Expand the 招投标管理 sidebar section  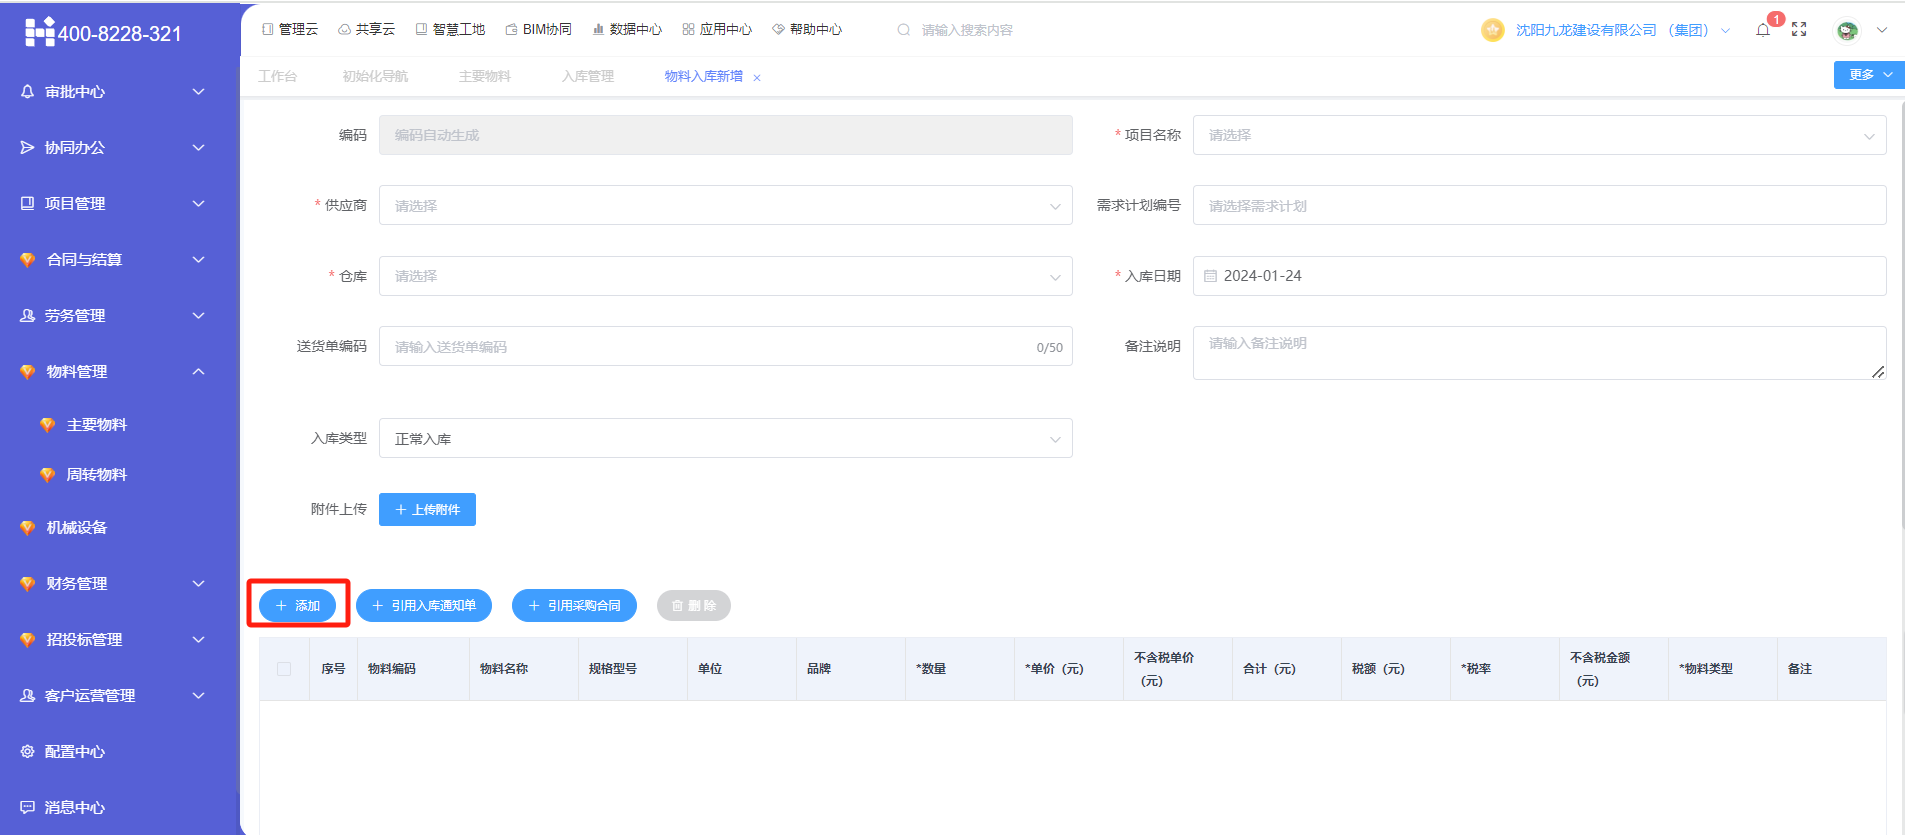(x=198, y=639)
